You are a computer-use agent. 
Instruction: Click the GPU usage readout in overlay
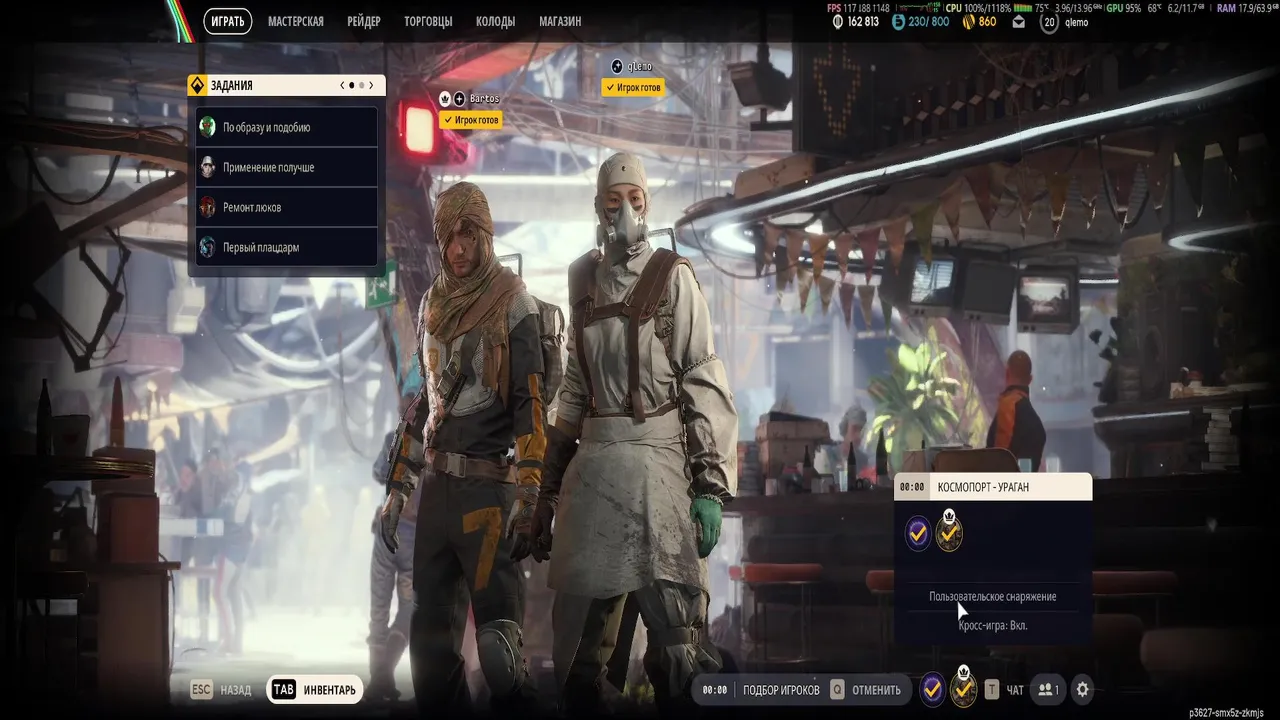coord(1124,7)
